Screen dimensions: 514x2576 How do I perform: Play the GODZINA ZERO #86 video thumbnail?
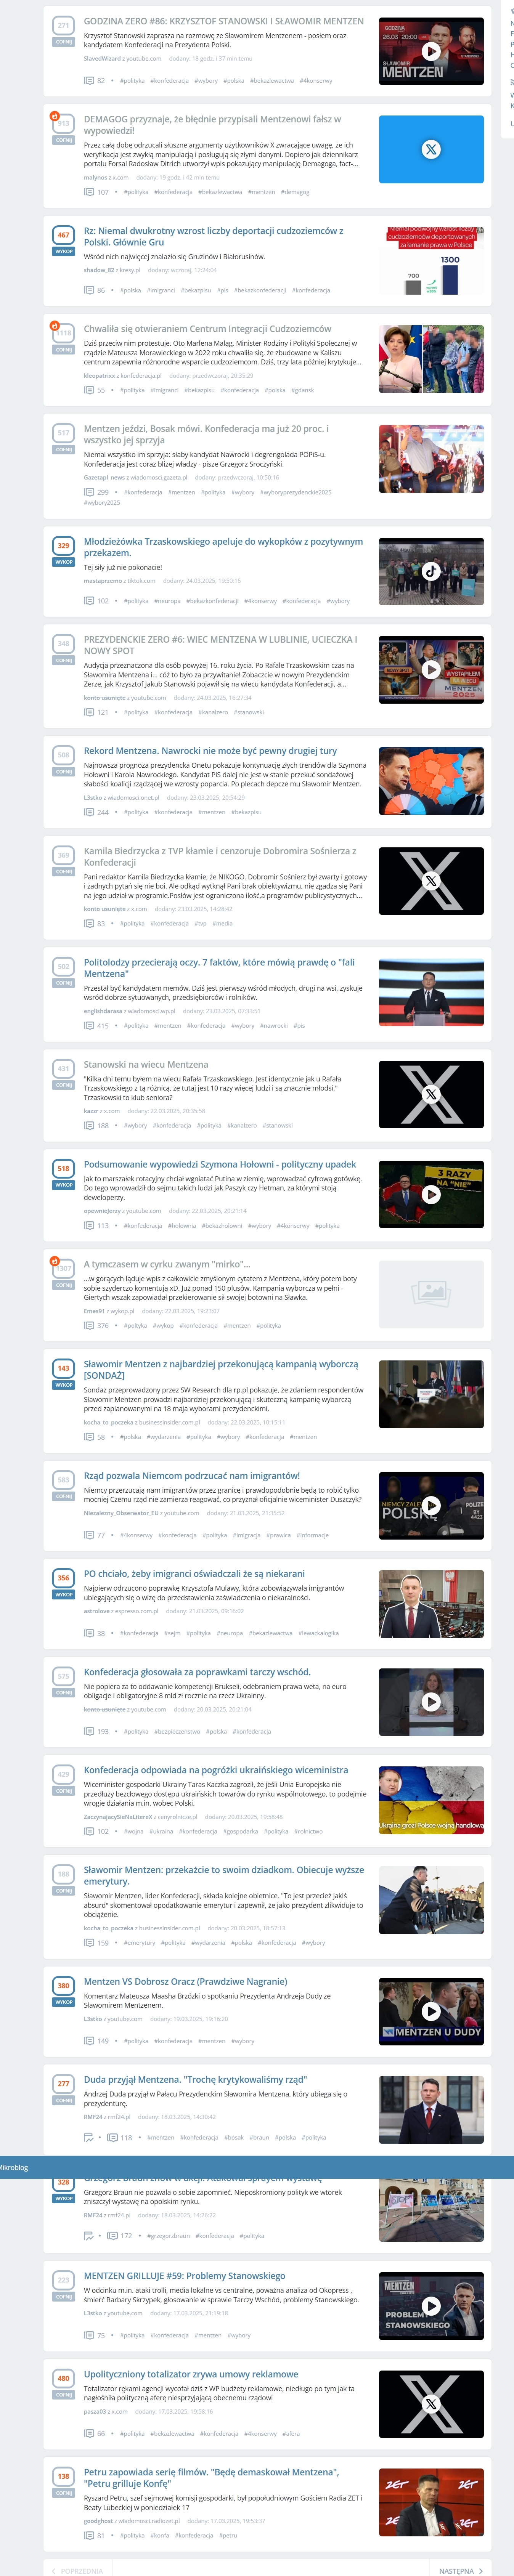tap(431, 51)
